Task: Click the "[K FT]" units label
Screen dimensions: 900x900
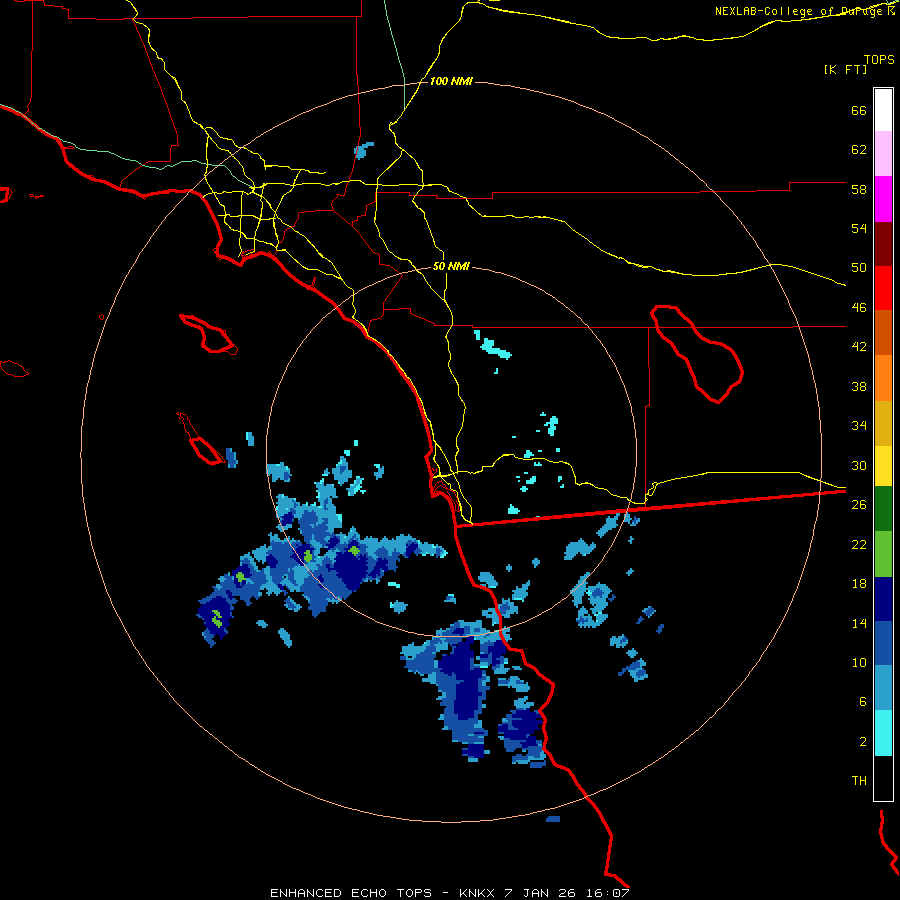Action: [845, 69]
